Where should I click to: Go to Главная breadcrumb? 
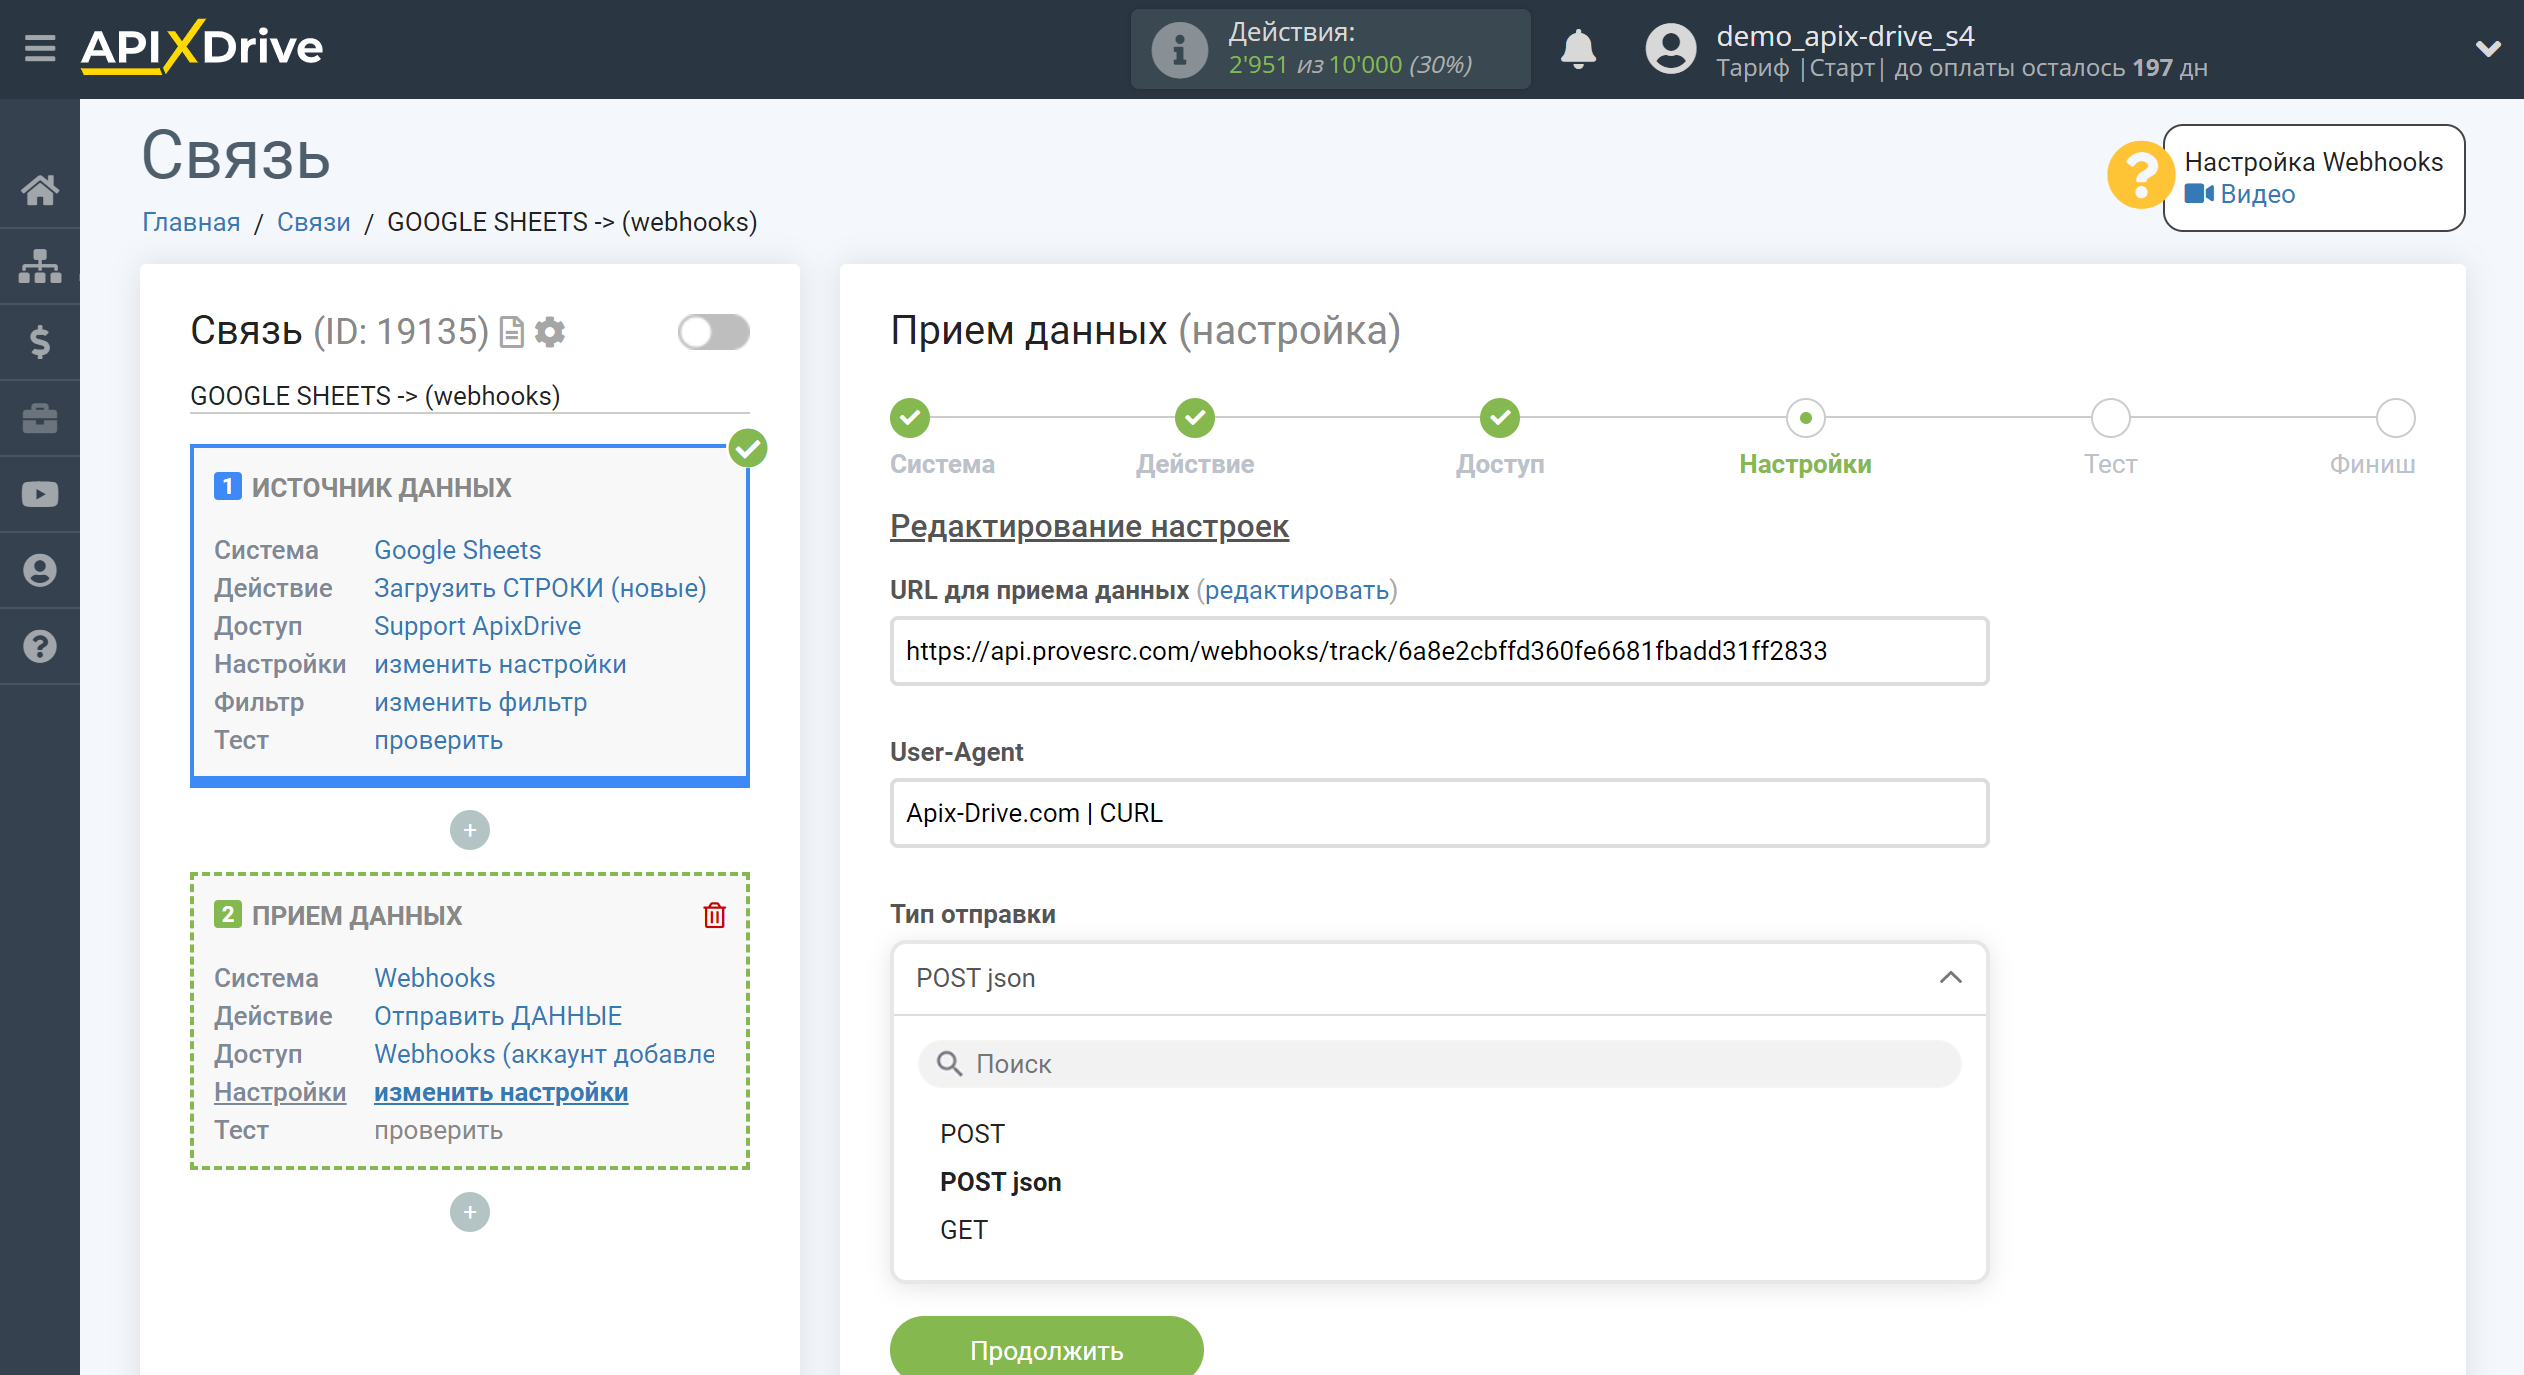tap(191, 222)
